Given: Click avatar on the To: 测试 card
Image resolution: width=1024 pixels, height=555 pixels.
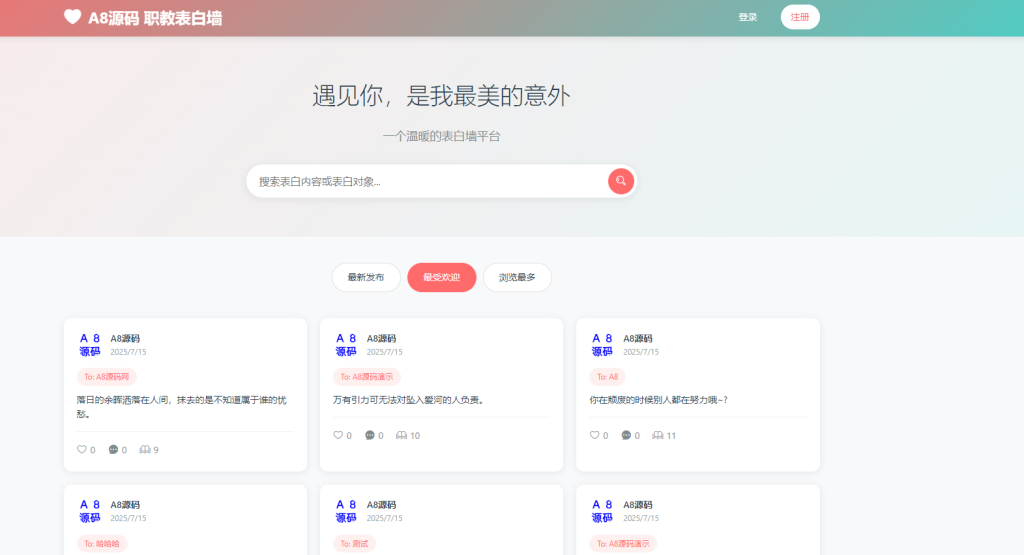Looking at the screenshot, I should [x=346, y=511].
